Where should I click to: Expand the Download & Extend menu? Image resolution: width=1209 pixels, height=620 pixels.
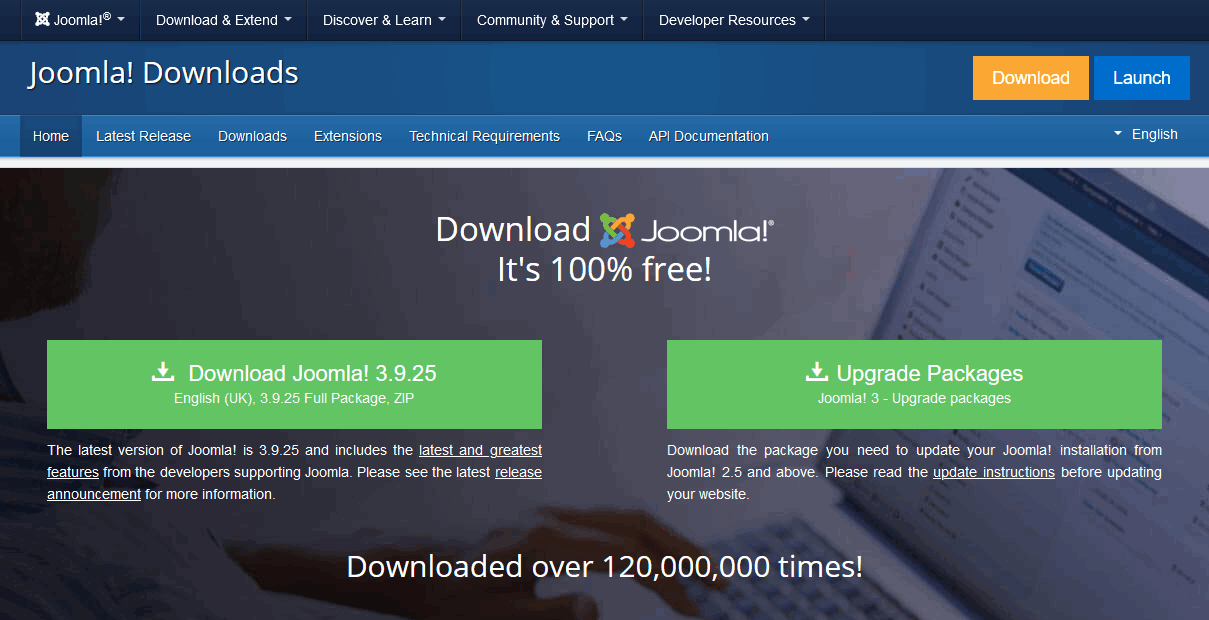(224, 20)
